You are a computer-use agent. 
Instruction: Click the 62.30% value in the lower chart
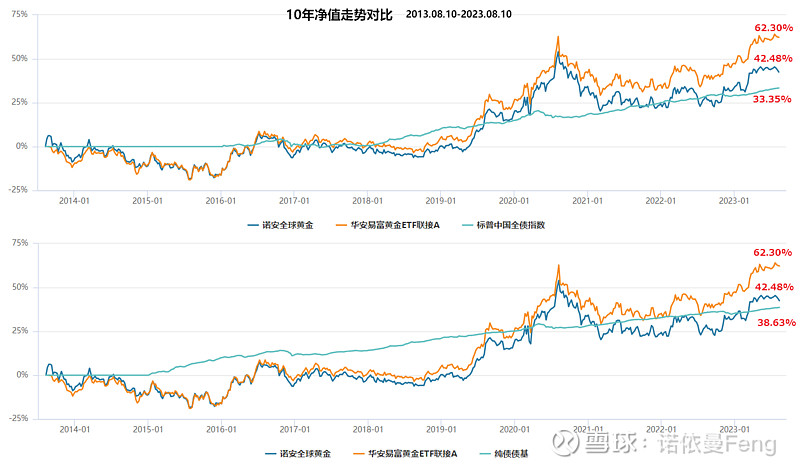click(x=773, y=252)
